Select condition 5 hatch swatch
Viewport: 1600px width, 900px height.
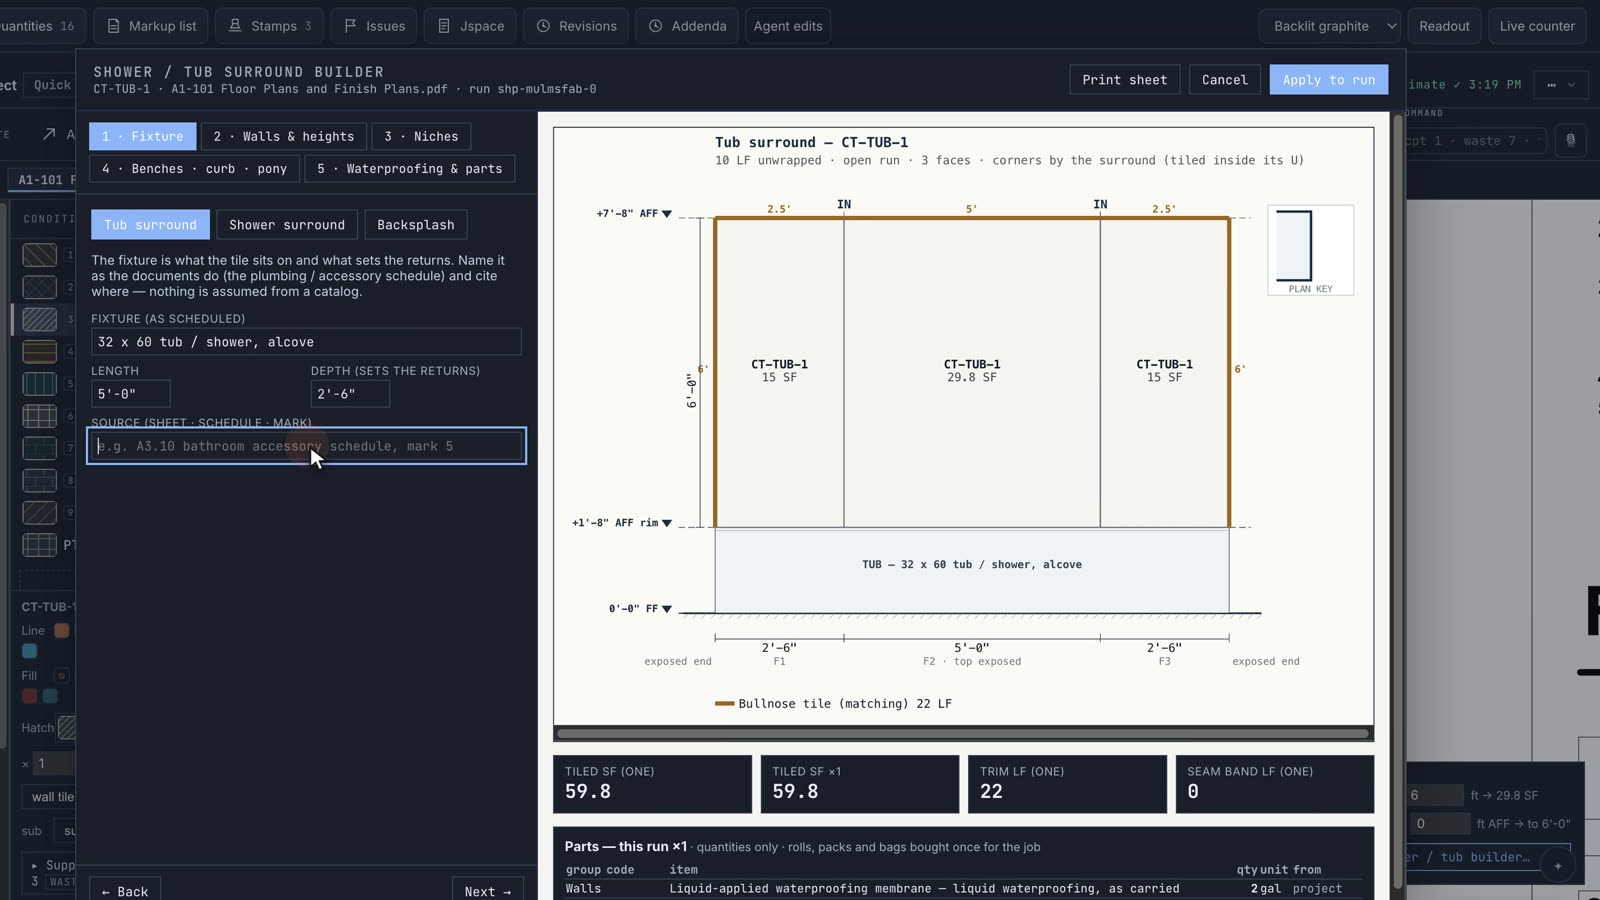point(39,383)
